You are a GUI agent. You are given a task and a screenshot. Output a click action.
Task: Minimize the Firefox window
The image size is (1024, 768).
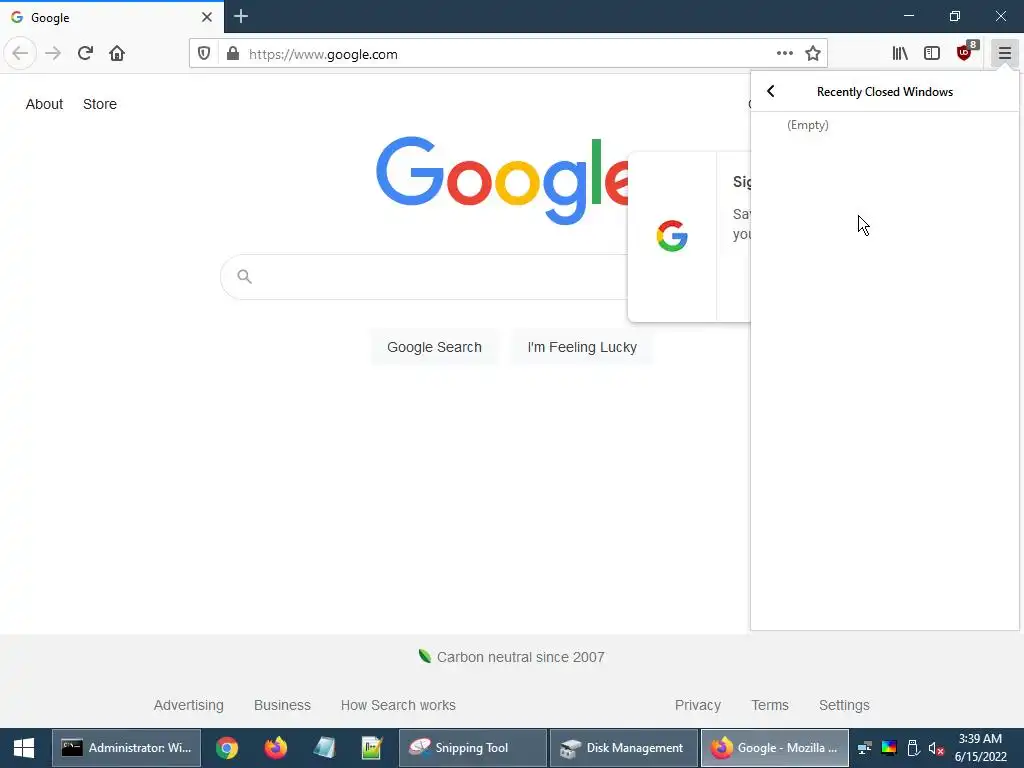click(909, 16)
